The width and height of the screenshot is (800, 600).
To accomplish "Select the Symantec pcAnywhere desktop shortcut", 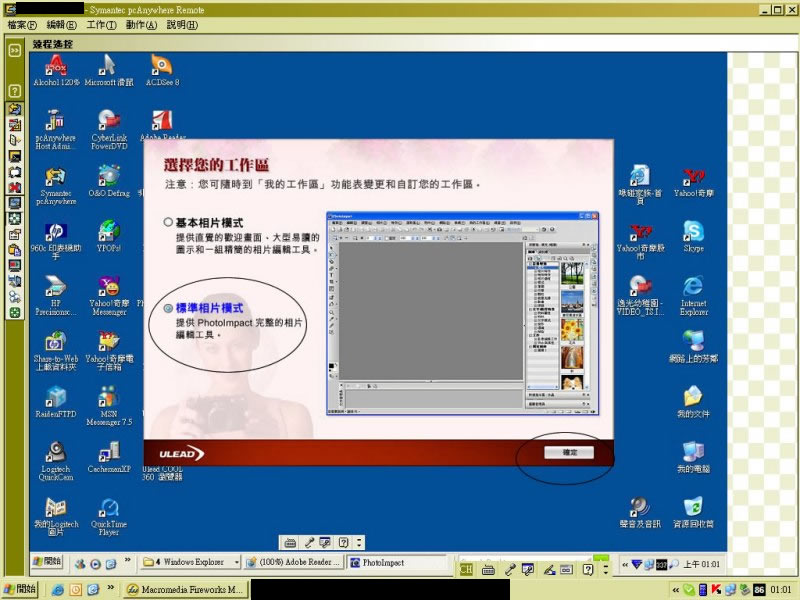I will tap(56, 186).
